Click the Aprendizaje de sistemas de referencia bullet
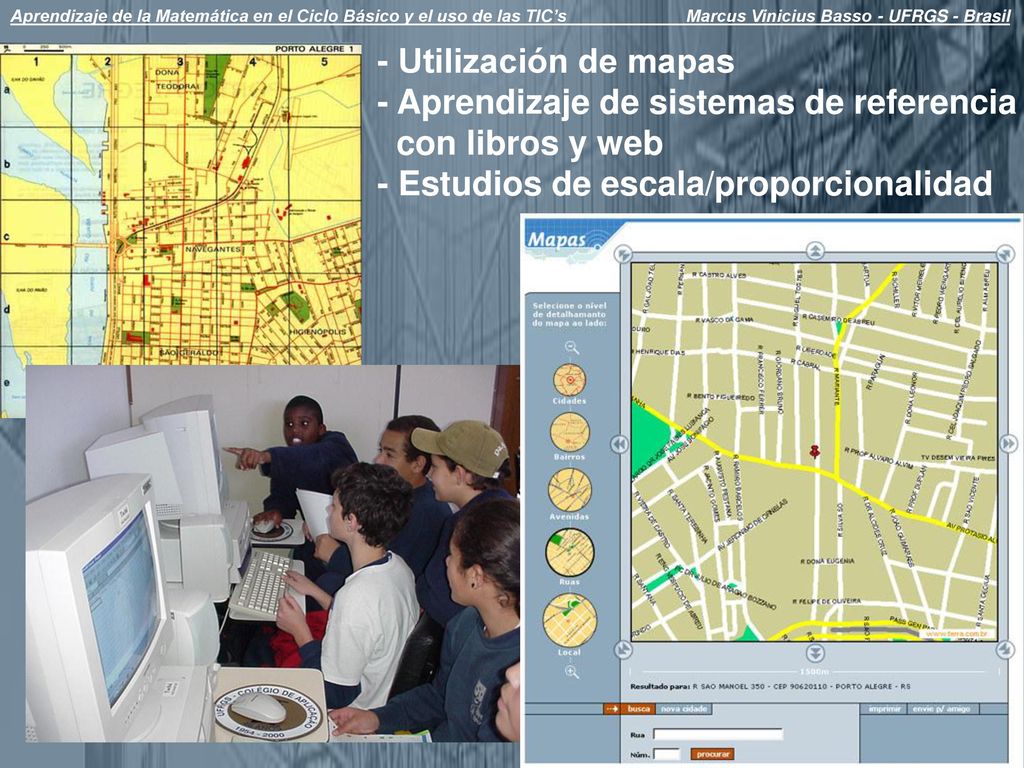Screen dimensions: 1024x768 click(x=696, y=122)
